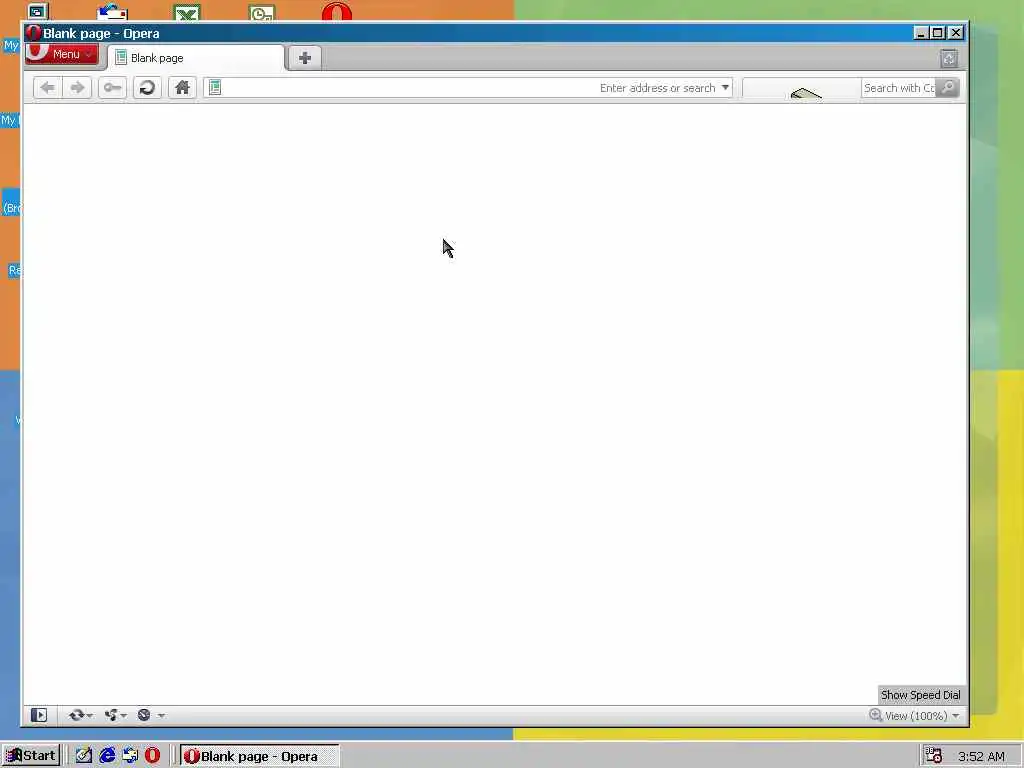Open the Windows Start menu
Viewport: 1024px width, 768px height.
pyautogui.click(x=31, y=756)
